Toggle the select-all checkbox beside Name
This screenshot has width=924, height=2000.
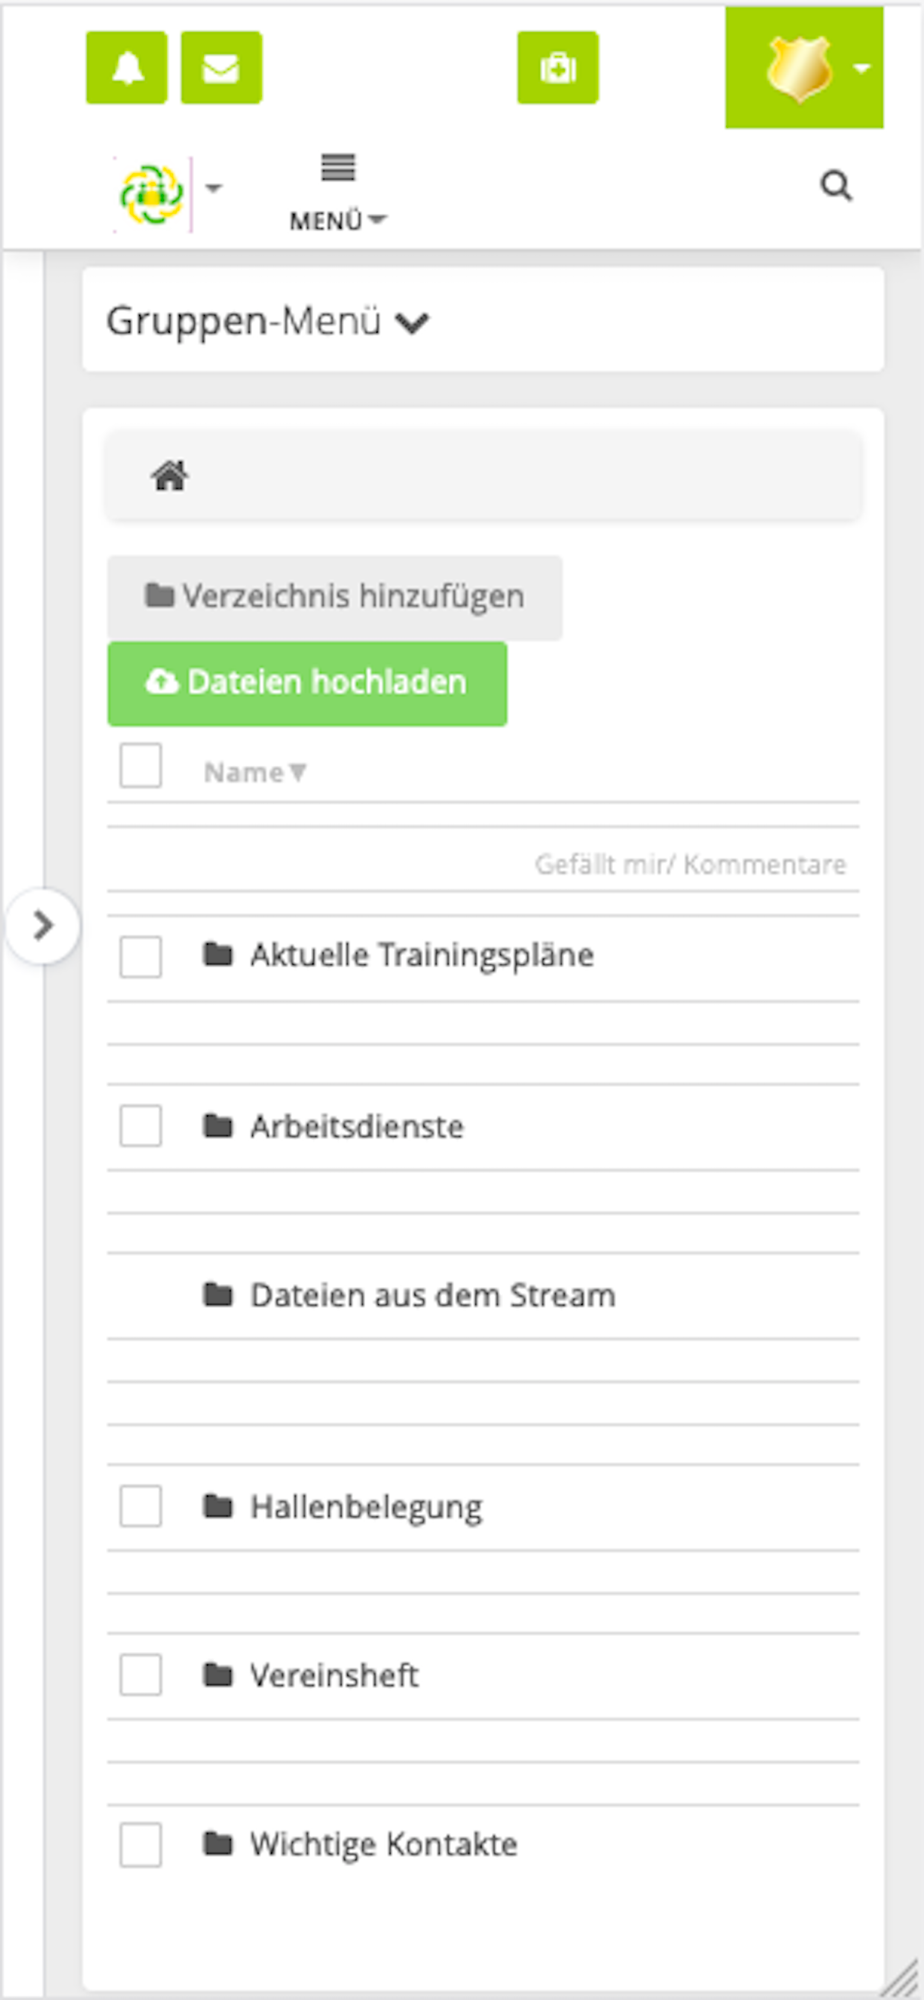point(141,766)
